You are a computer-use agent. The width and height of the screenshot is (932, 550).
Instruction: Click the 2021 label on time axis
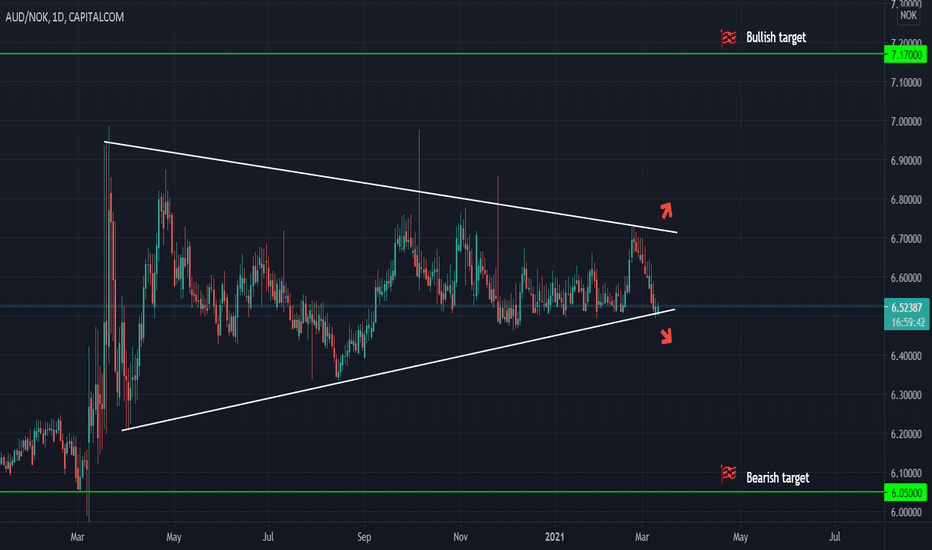555,537
